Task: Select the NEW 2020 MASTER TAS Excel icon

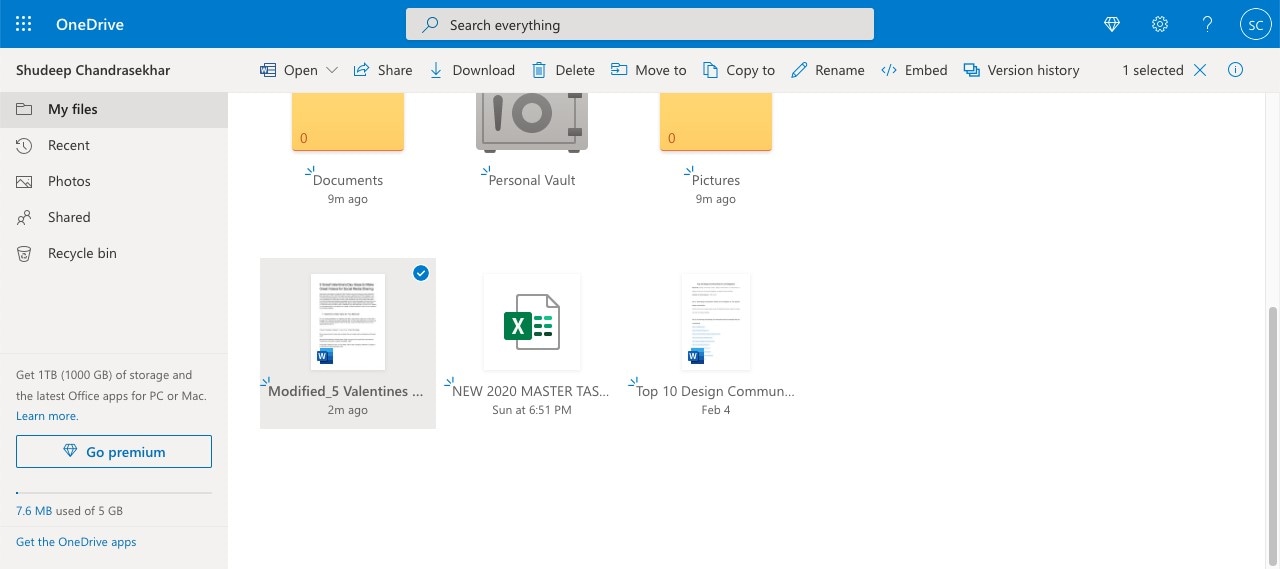Action: [532, 321]
